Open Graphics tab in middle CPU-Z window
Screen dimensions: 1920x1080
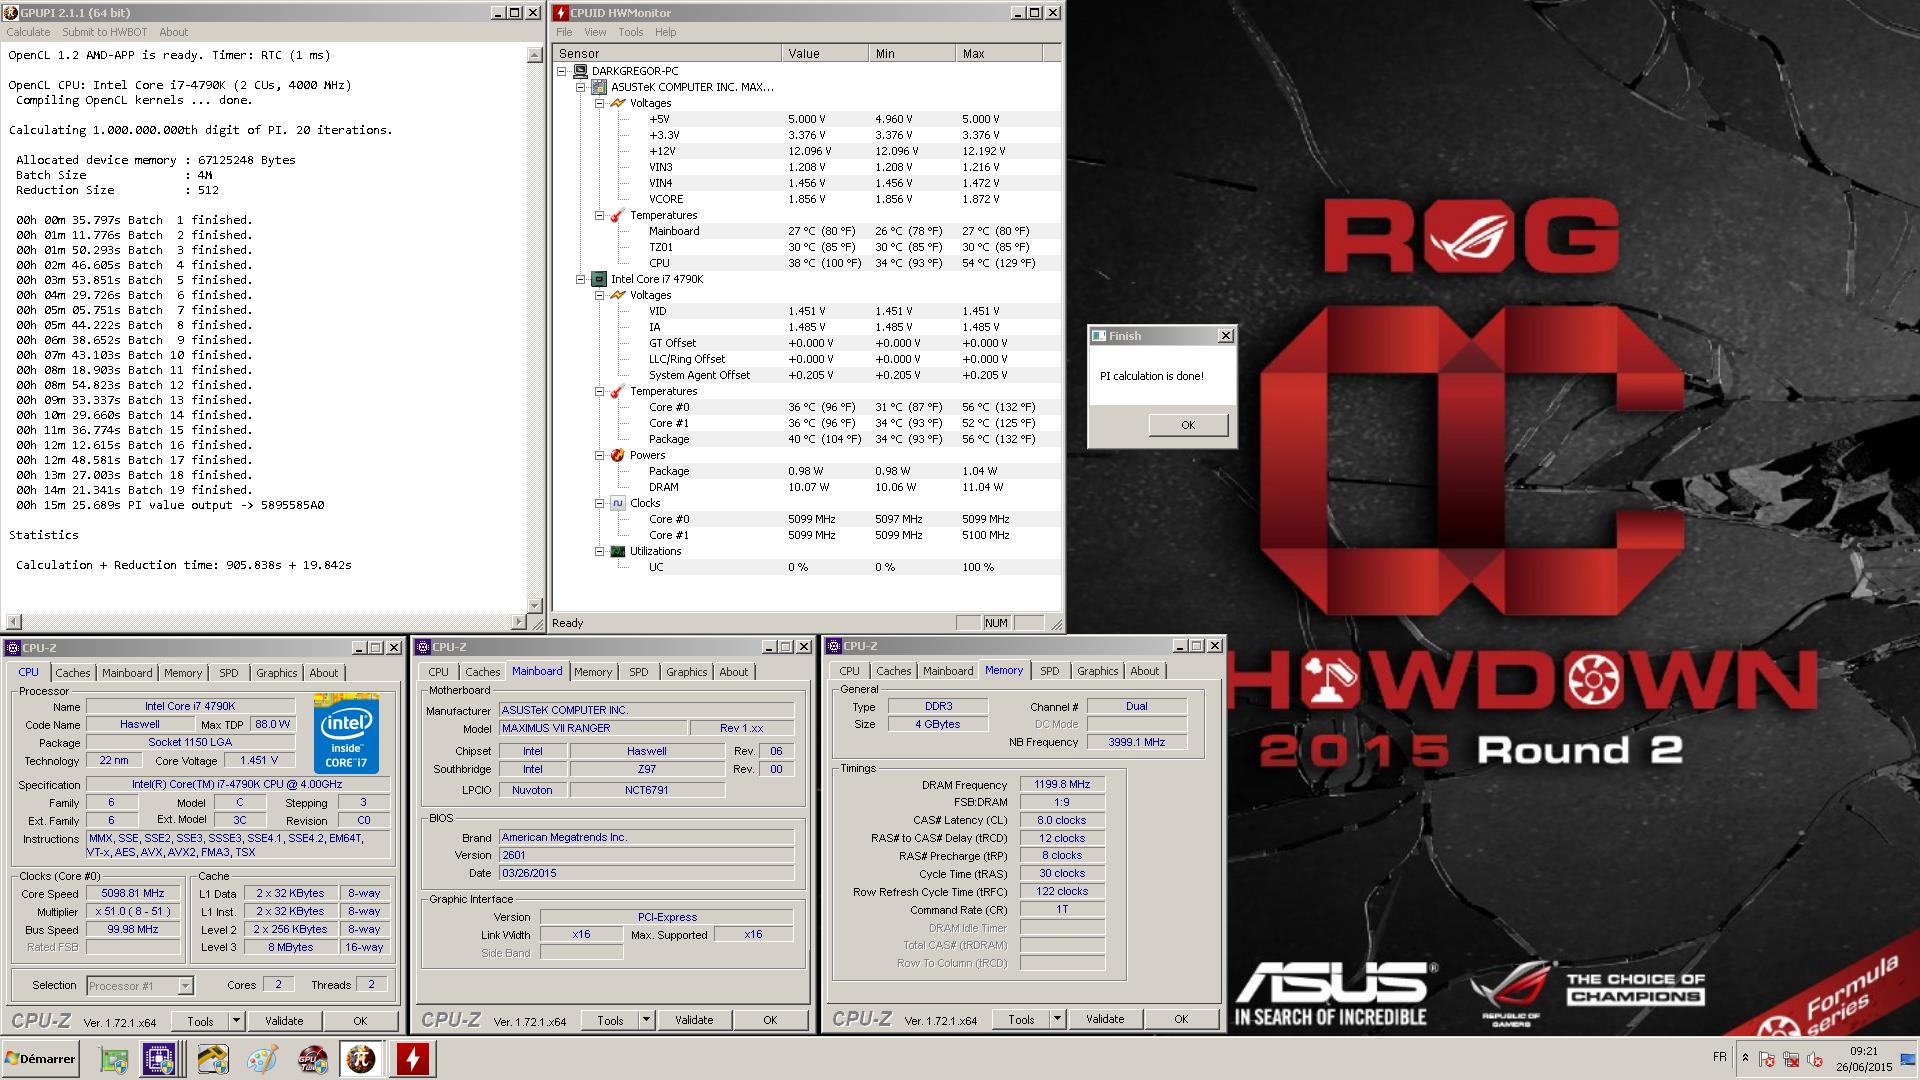coord(687,672)
